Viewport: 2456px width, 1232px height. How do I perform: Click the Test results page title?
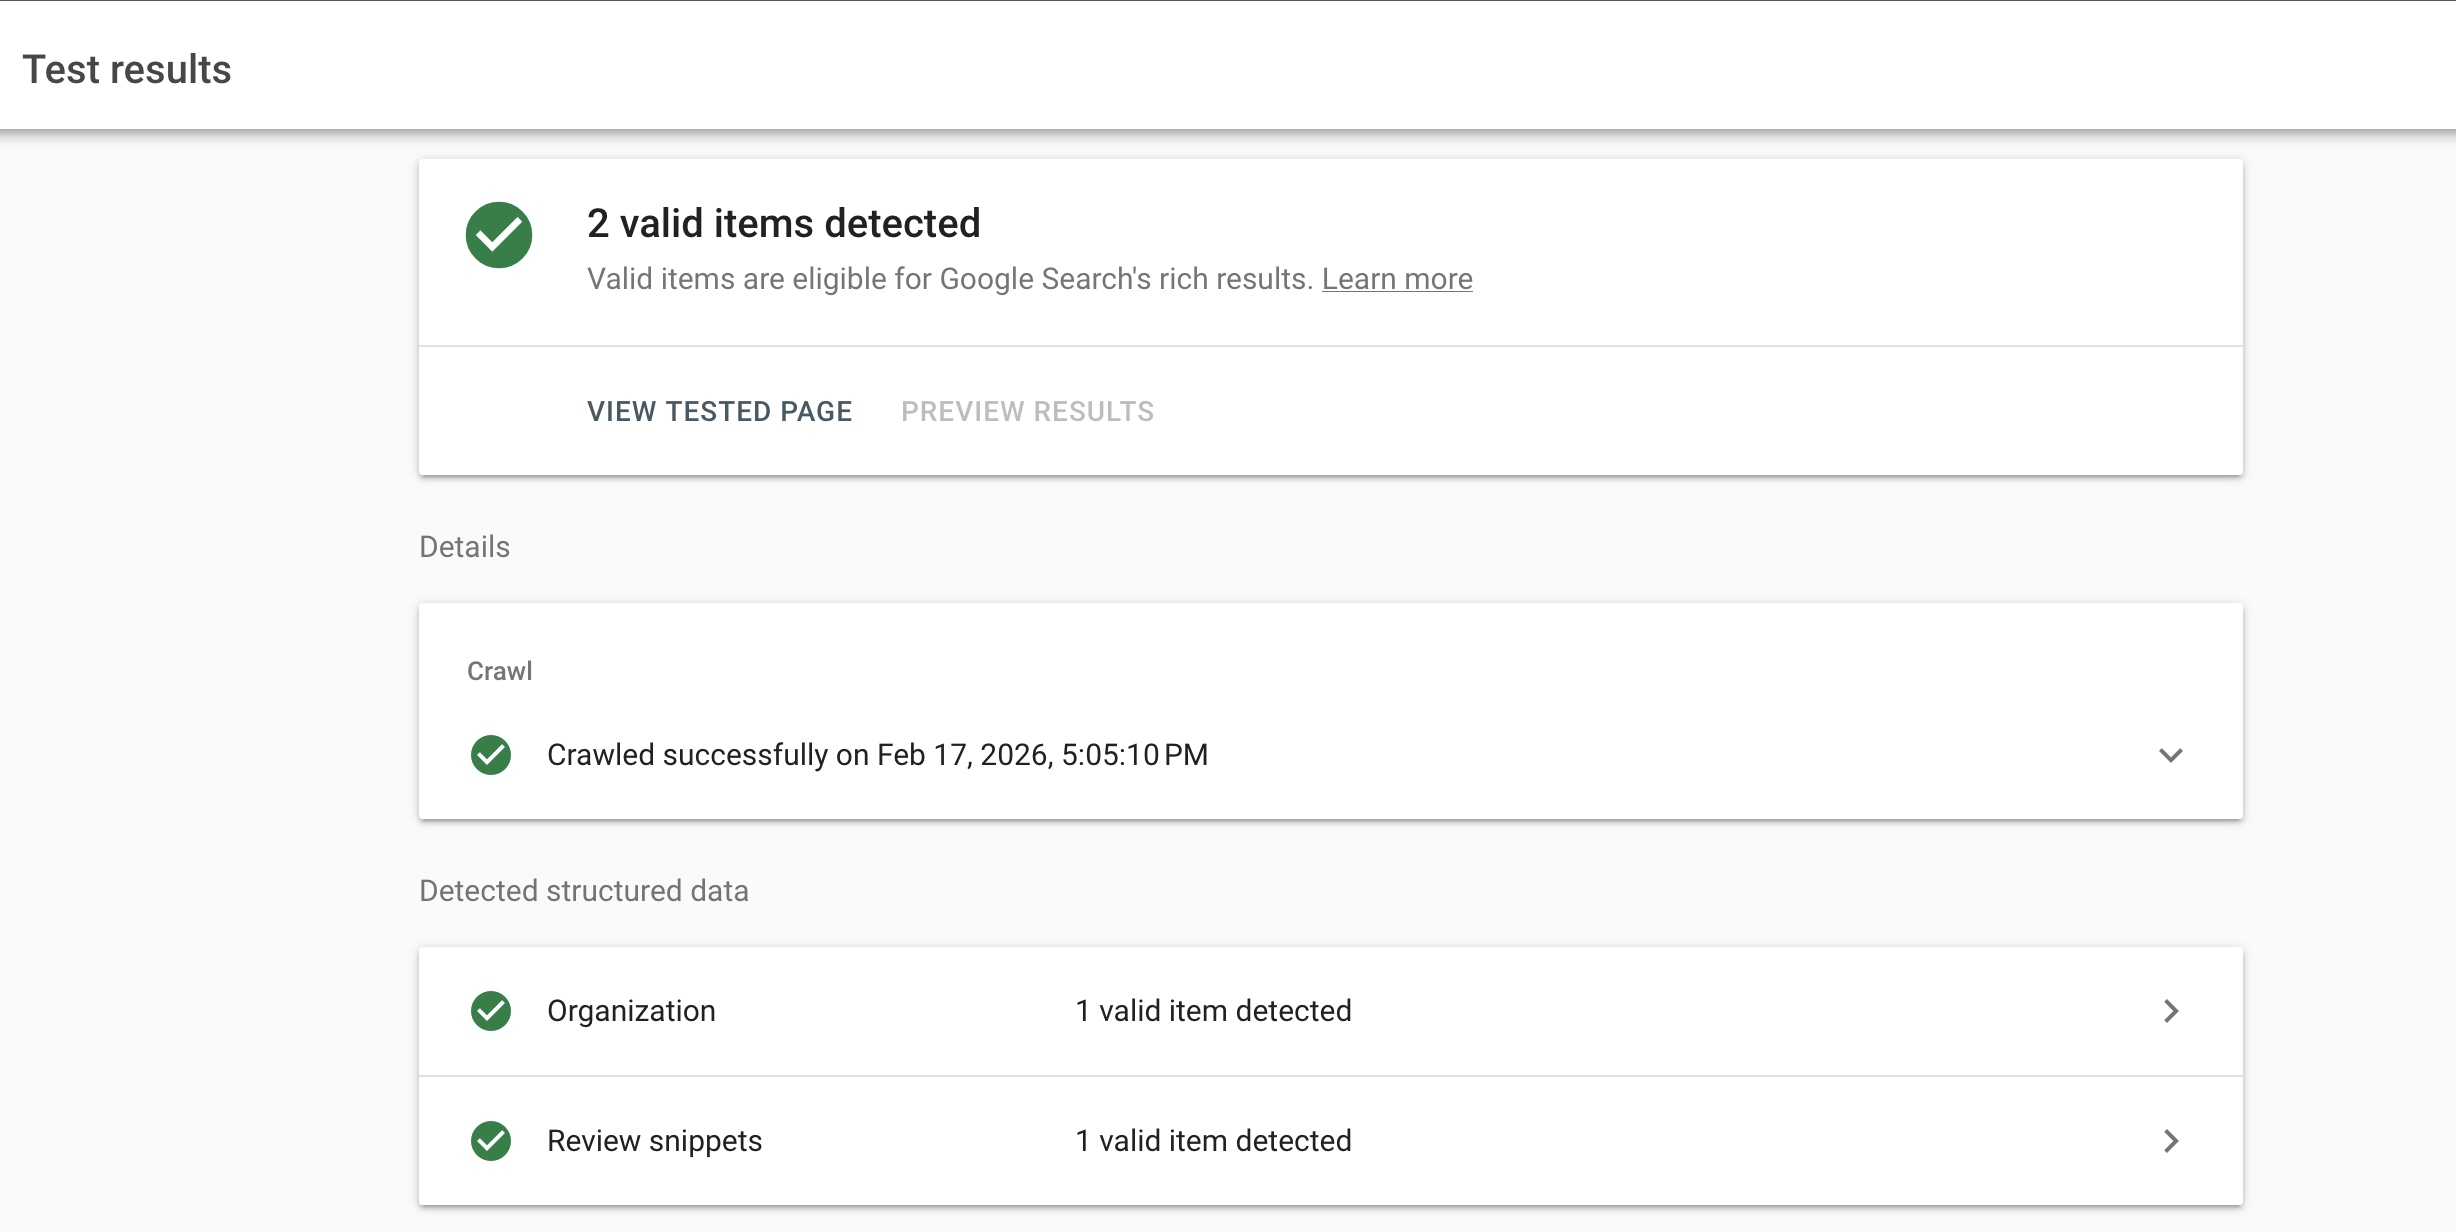127,69
